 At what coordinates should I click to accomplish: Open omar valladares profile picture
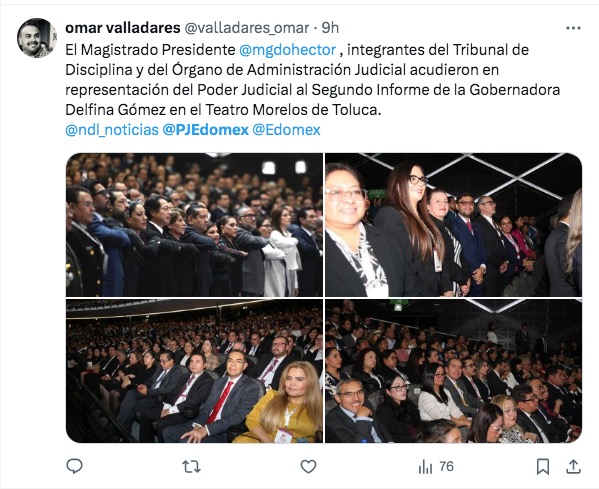click(x=37, y=38)
